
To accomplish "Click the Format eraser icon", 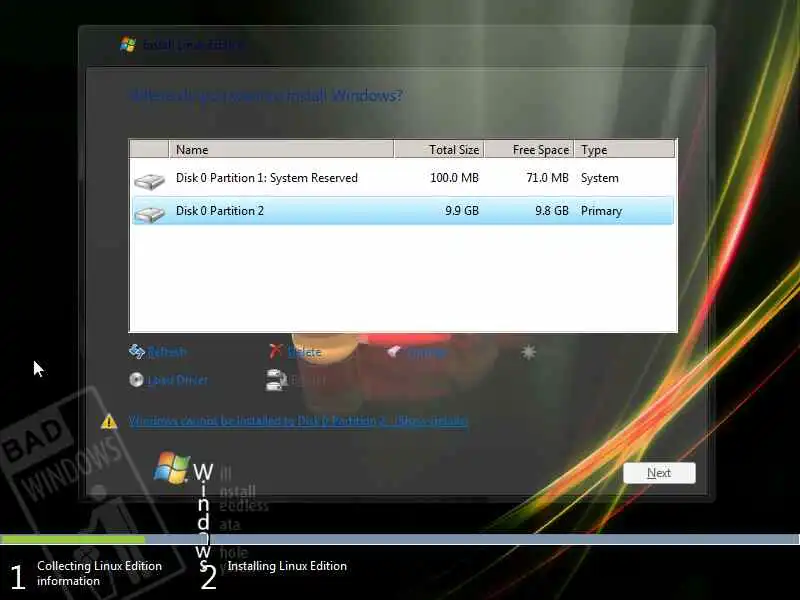I will tap(394, 352).
